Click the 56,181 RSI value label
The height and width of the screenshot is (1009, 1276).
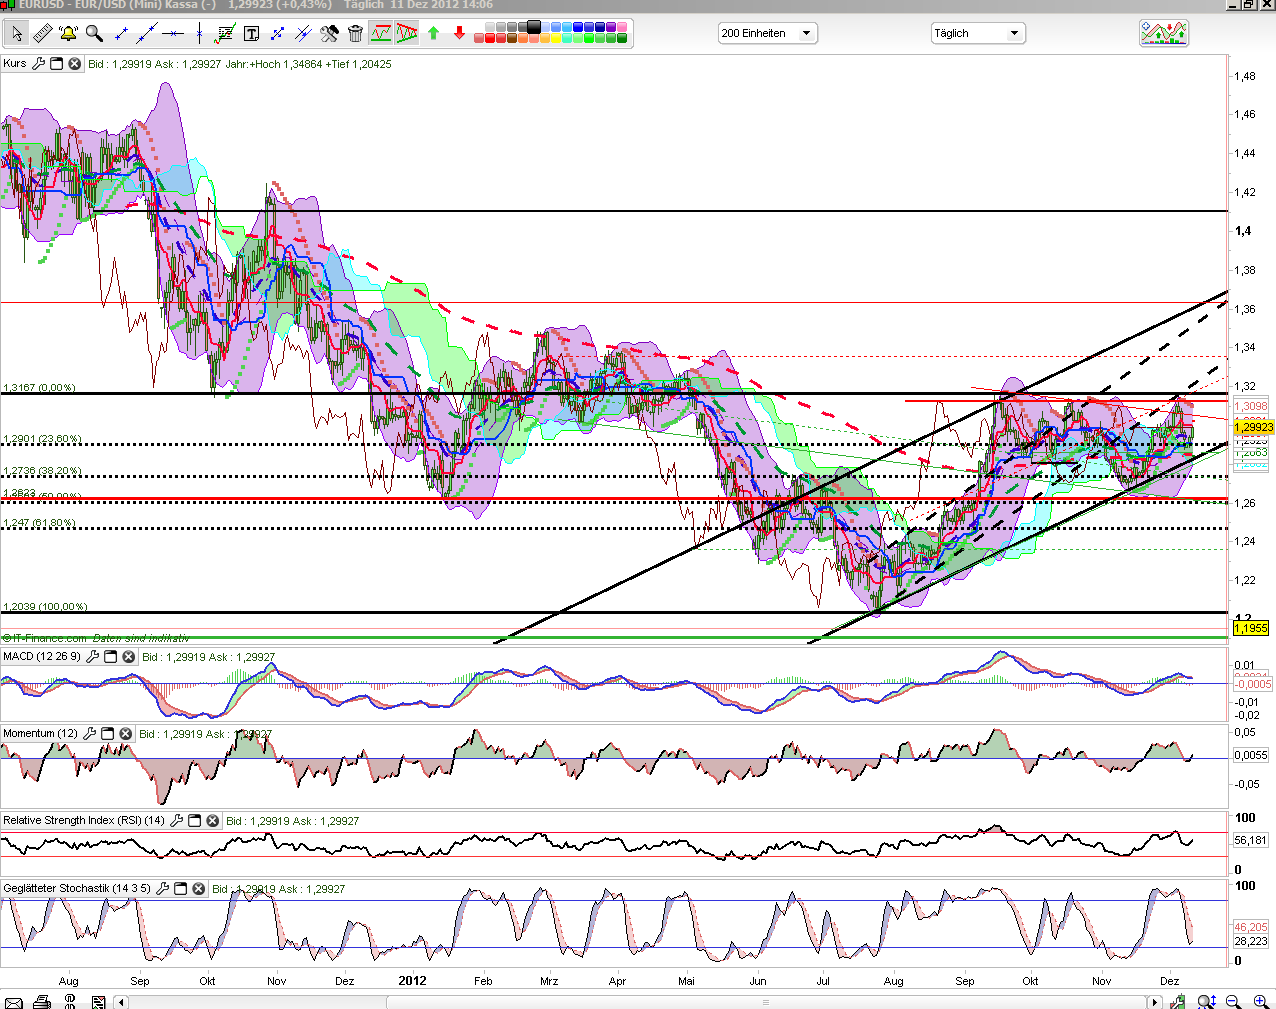click(x=1250, y=840)
